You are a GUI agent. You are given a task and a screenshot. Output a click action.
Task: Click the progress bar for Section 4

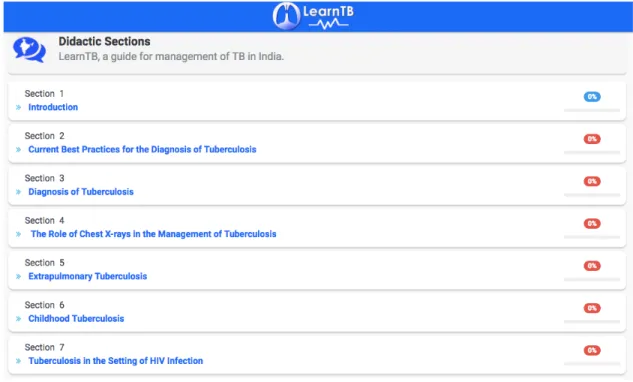pyautogui.click(x=592, y=237)
